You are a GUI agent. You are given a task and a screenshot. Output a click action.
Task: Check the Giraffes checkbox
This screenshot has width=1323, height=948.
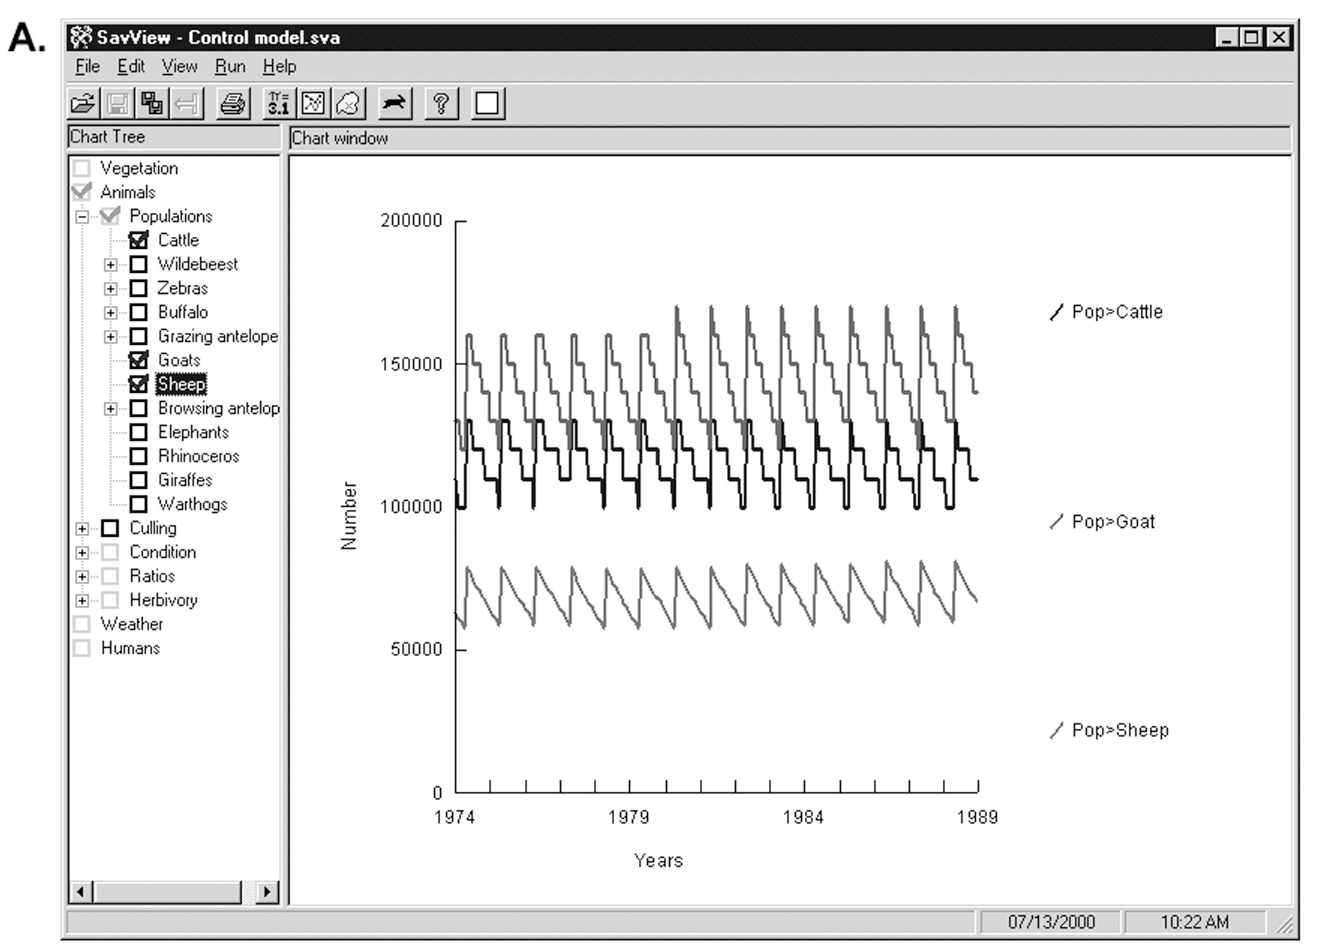click(x=139, y=480)
